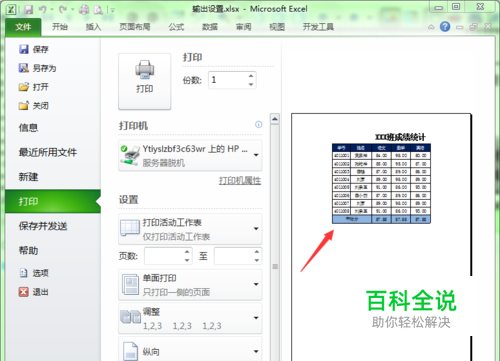Open the printer selection dropdown
This screenshot has height=361, width=500.
(x=190, y=155)
